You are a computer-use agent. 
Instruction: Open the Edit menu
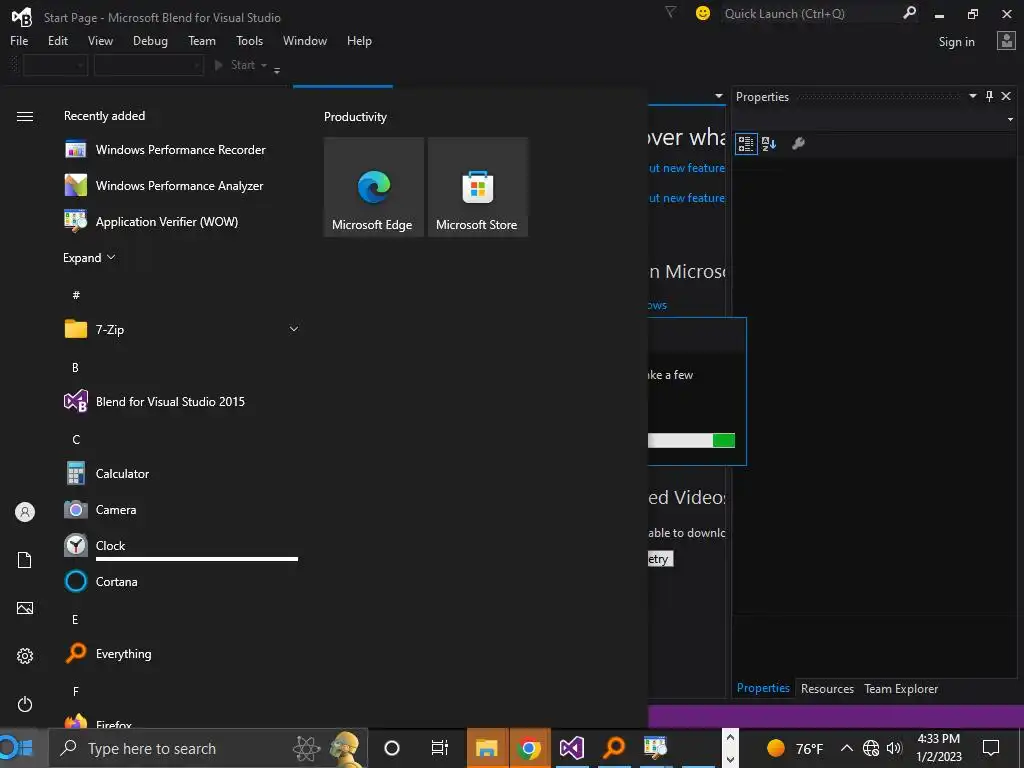pos(57,40)
